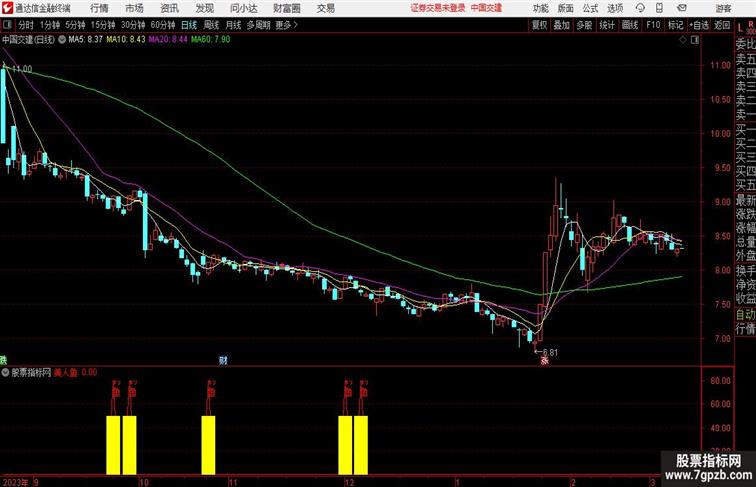Toggle the side panel icon near diamond

point(695,40)
